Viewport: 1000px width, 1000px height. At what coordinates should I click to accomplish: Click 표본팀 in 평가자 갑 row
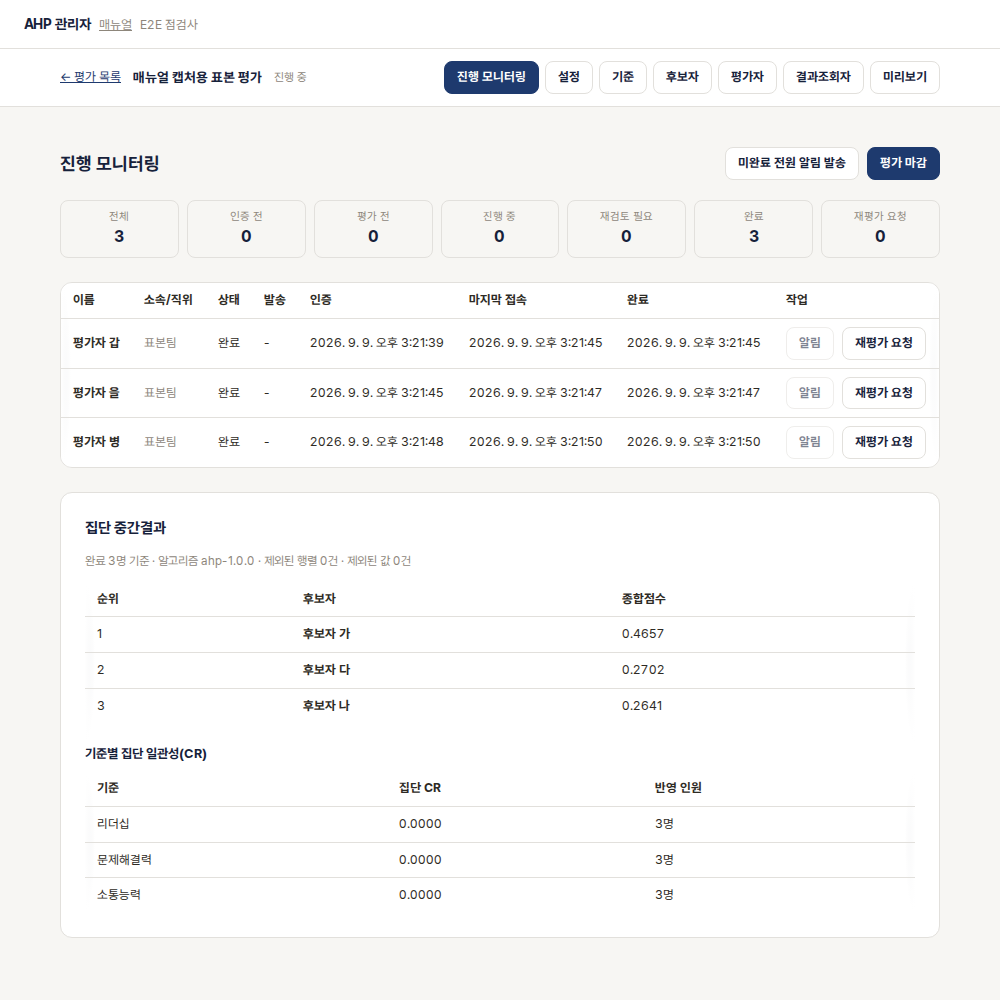coord(160,343)
